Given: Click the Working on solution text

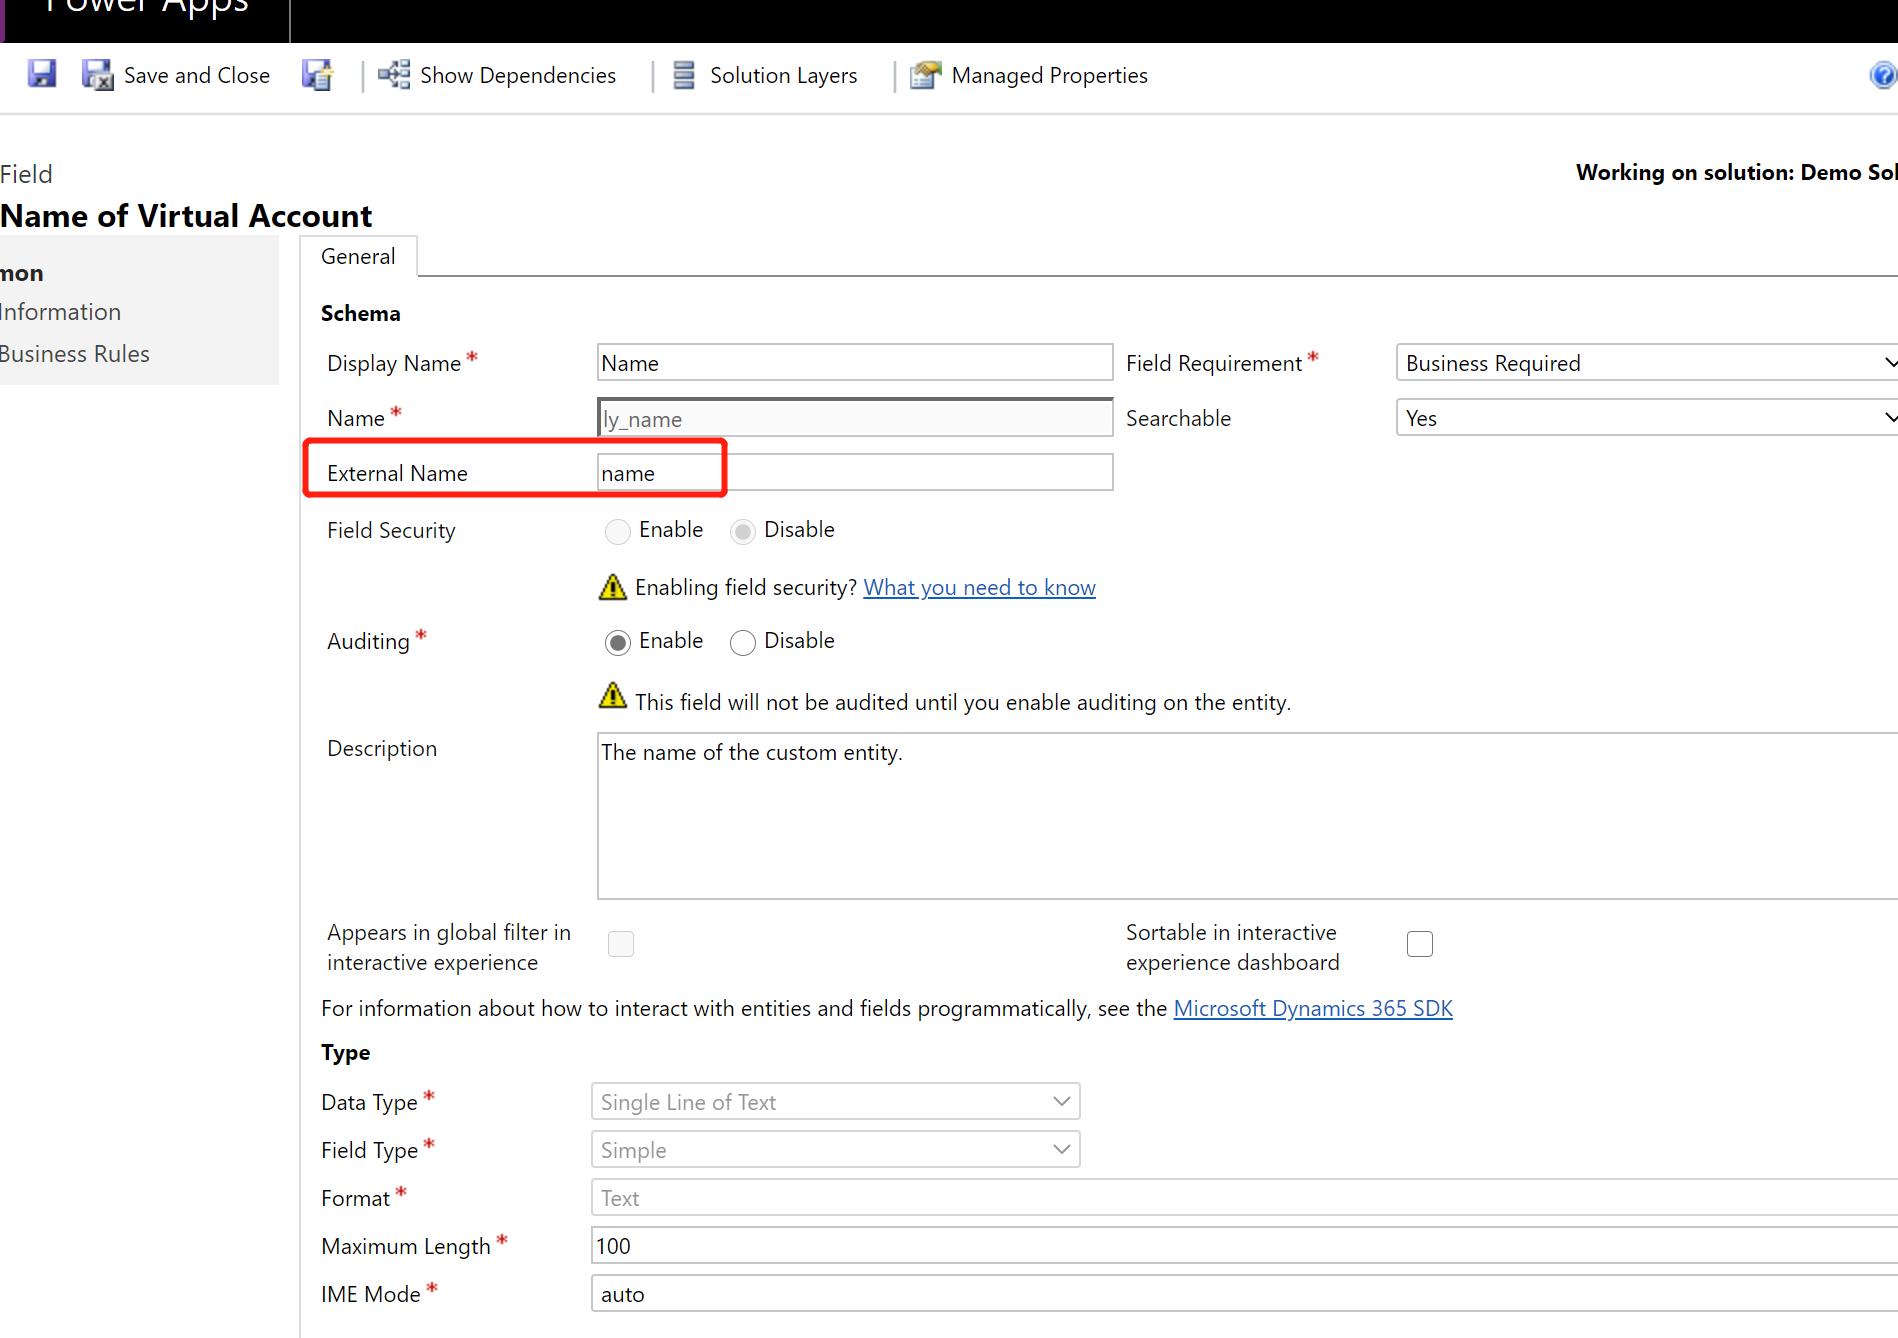Looking at the screenshot, I should (x=1737, y=172).
